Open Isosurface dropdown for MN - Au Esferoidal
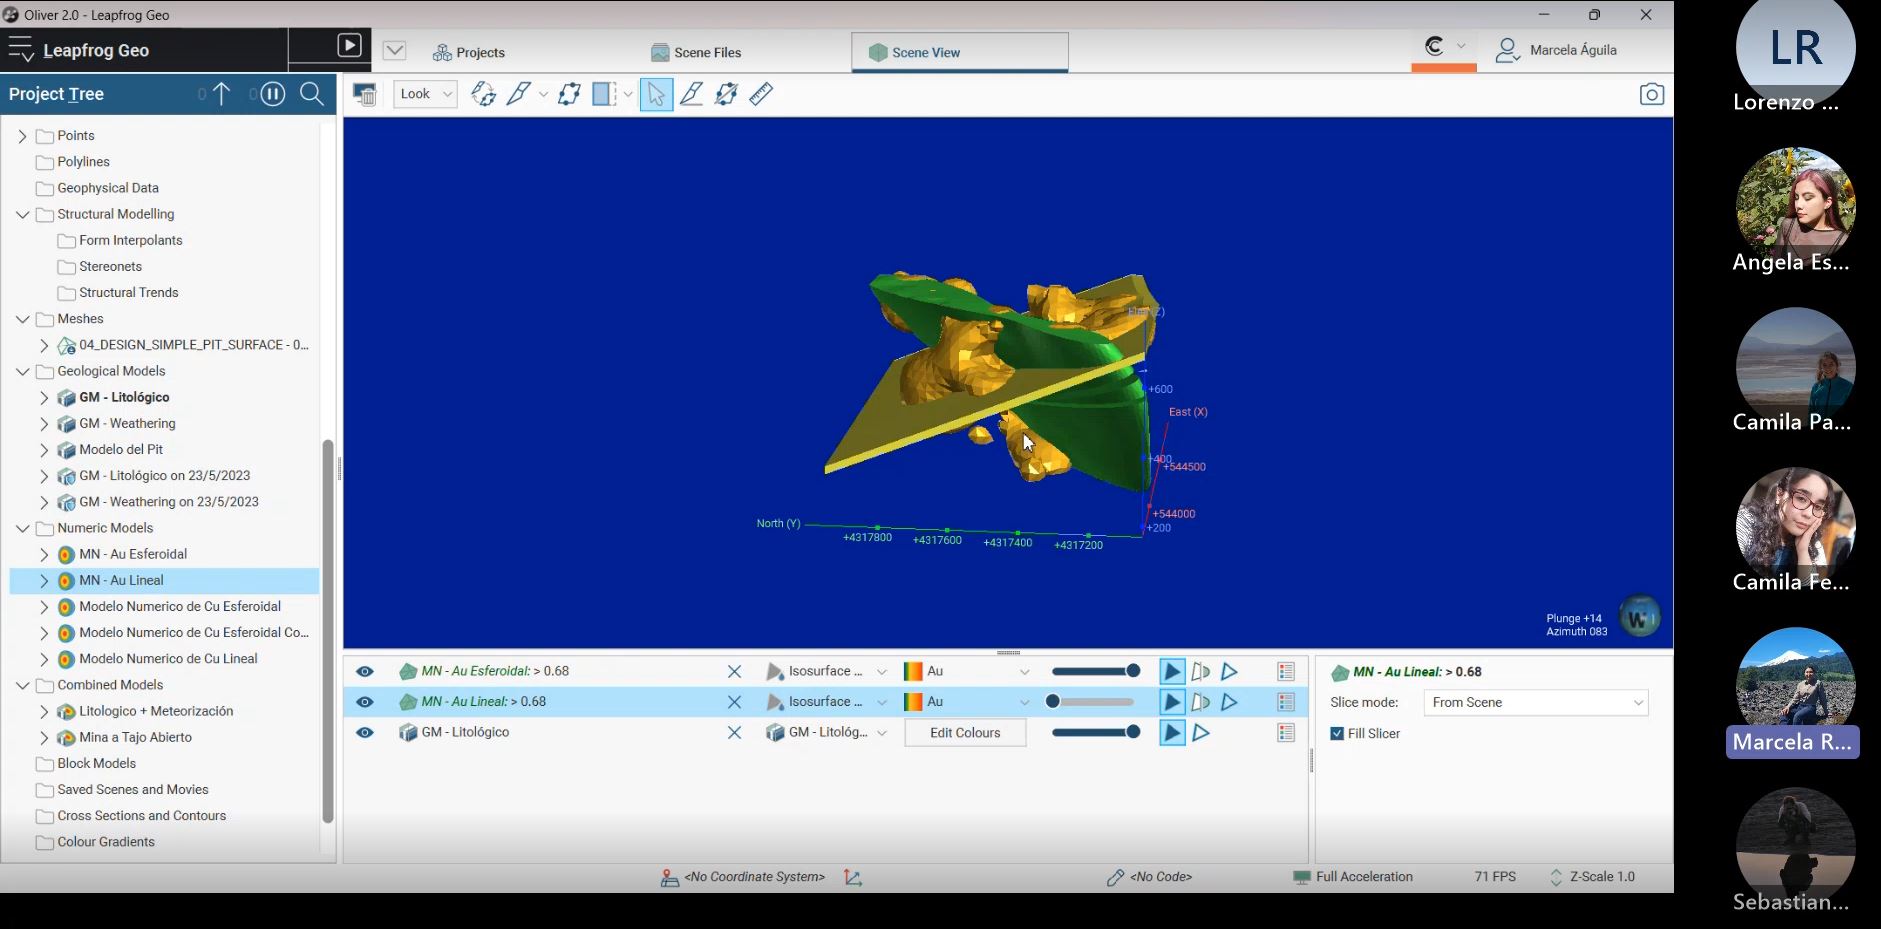The width and height of the screenshot is (1881, 929). (827, 672)
